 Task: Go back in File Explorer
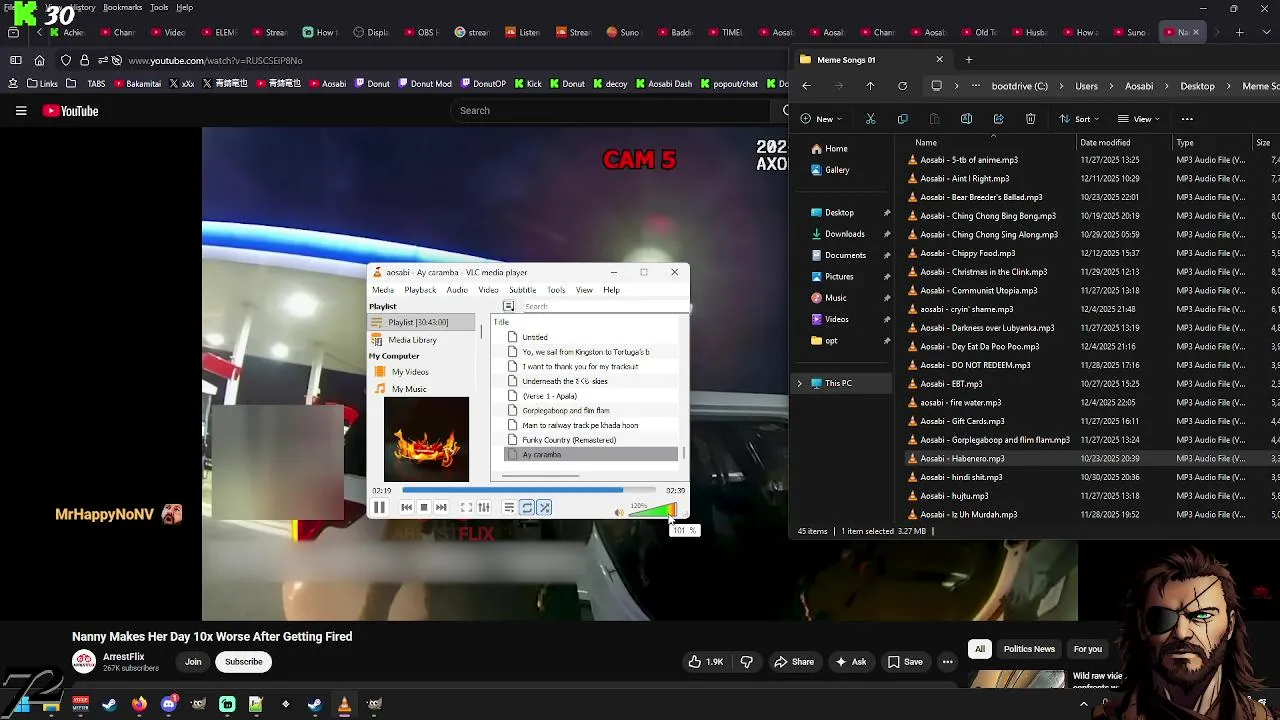(806, 86)
